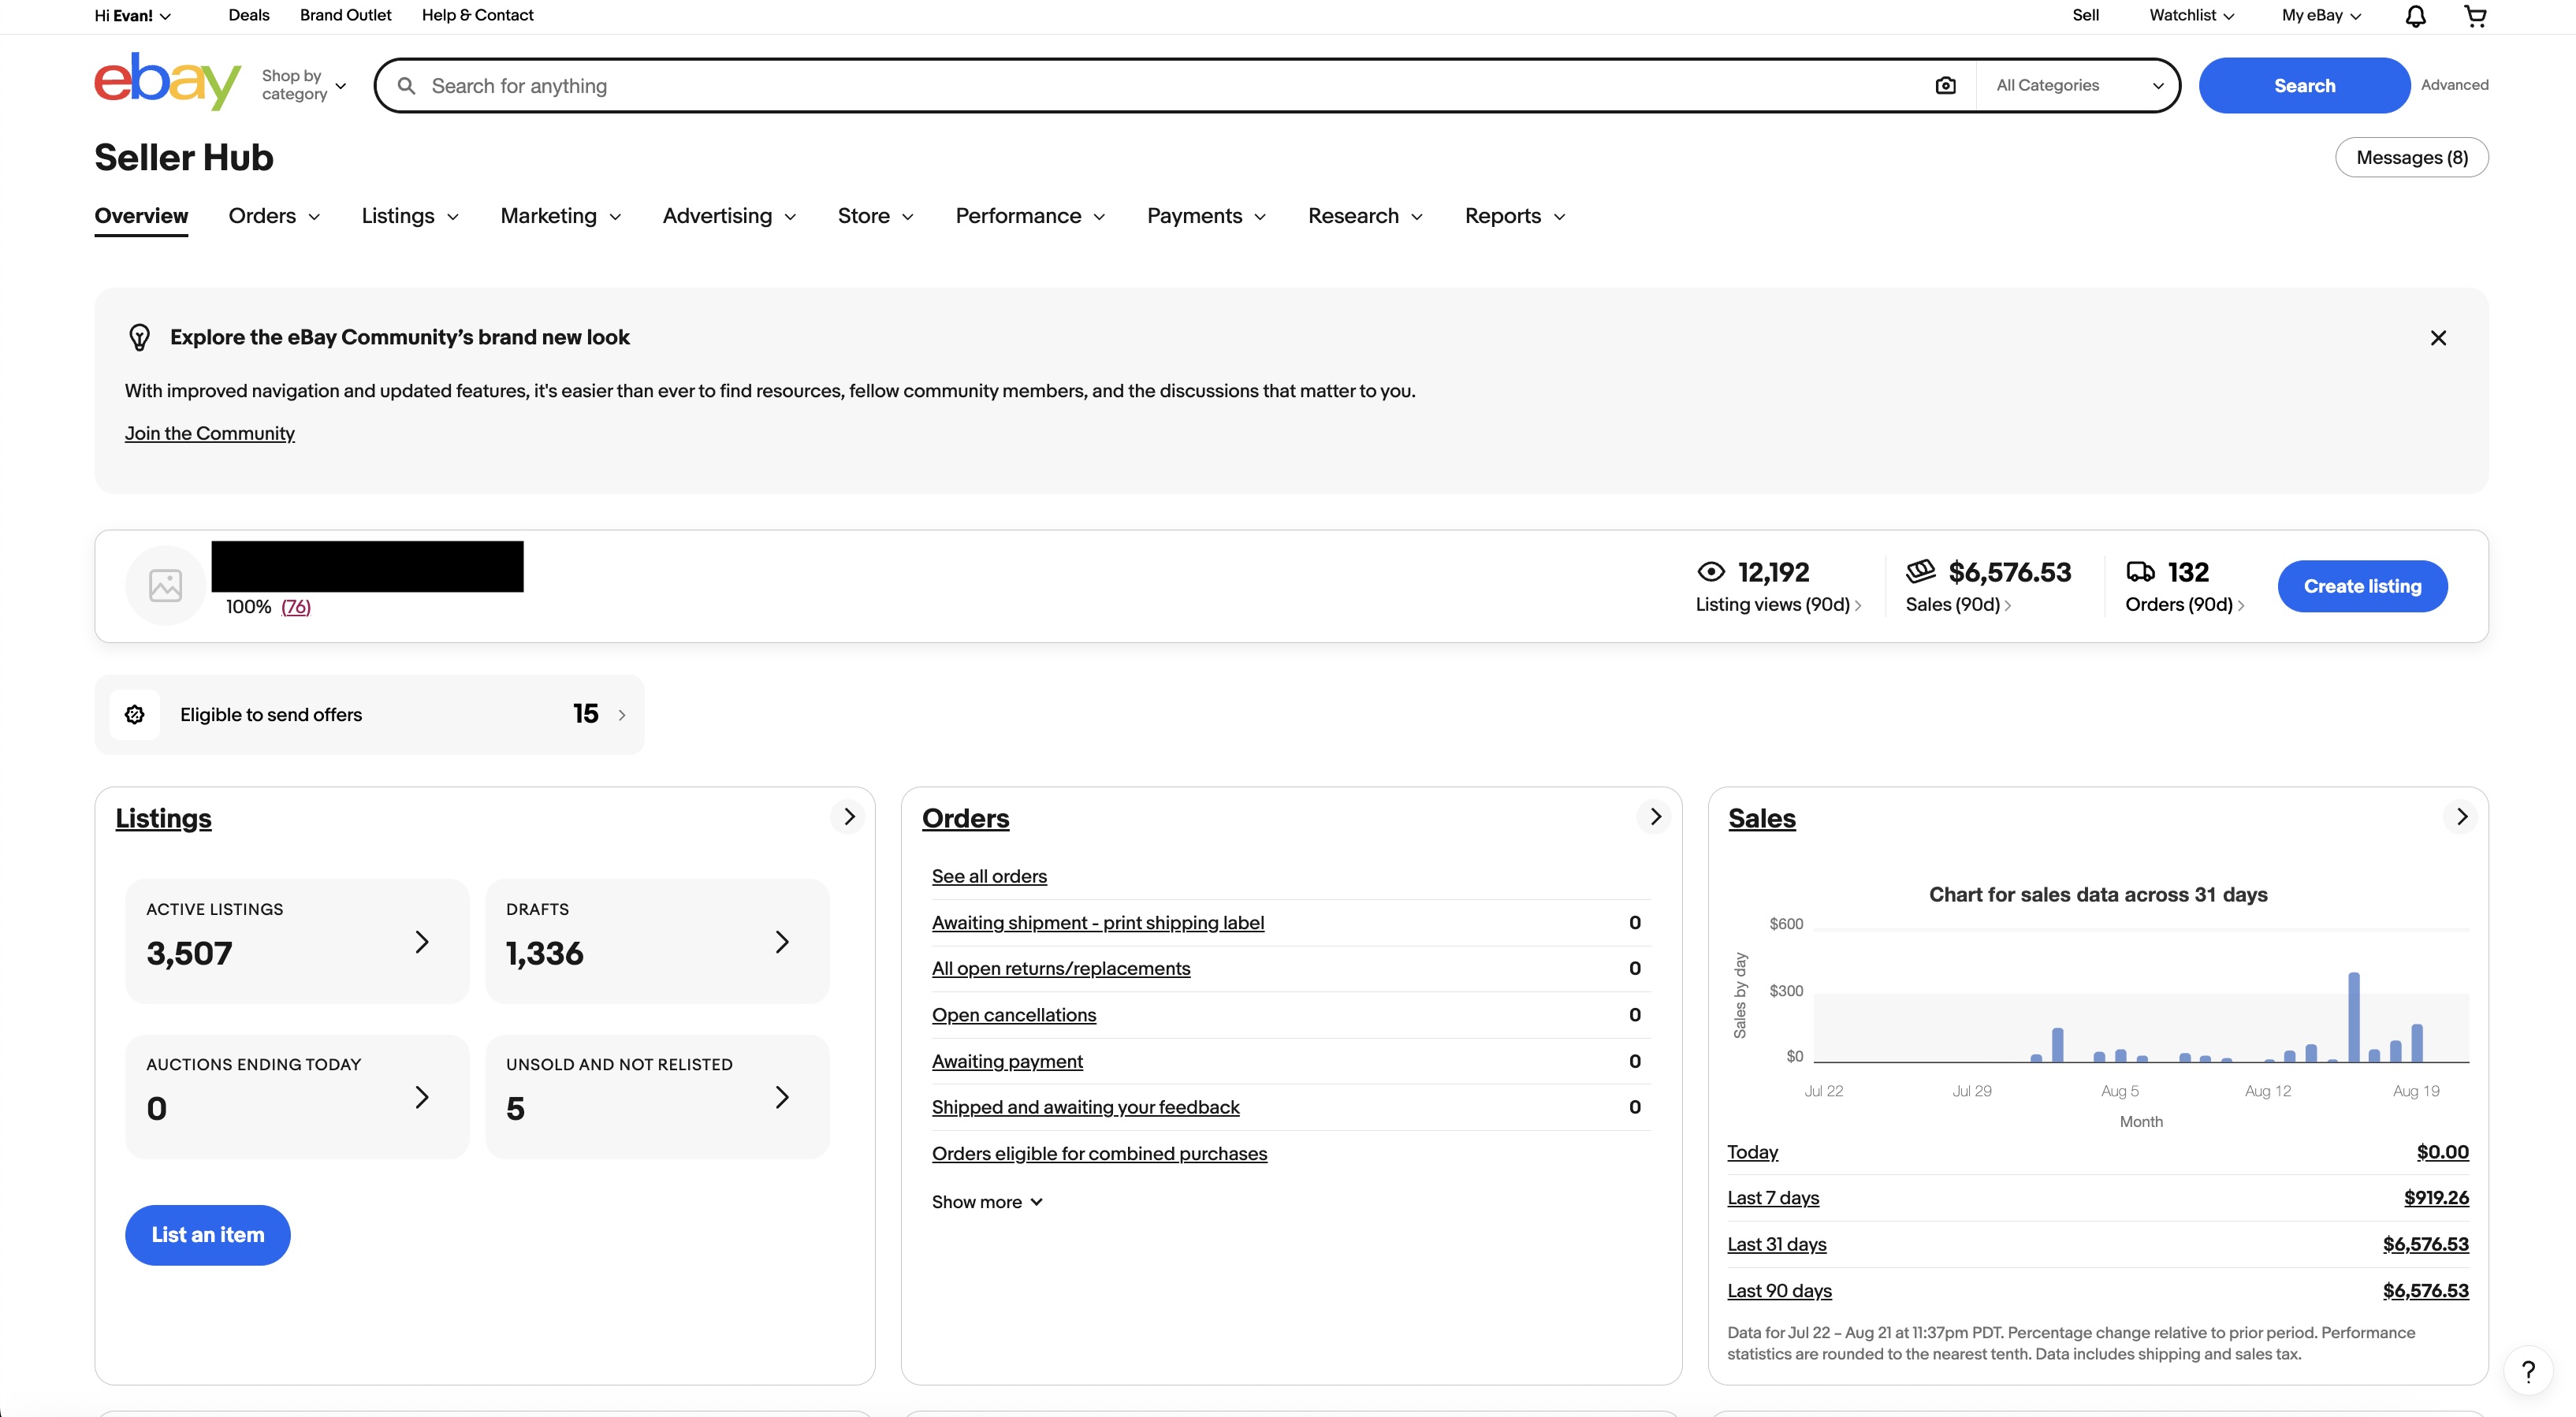Screen dimensions: 2576x1417
Task: Open the Orders menu in Seller Hub
Action: [x=274, y=216]
